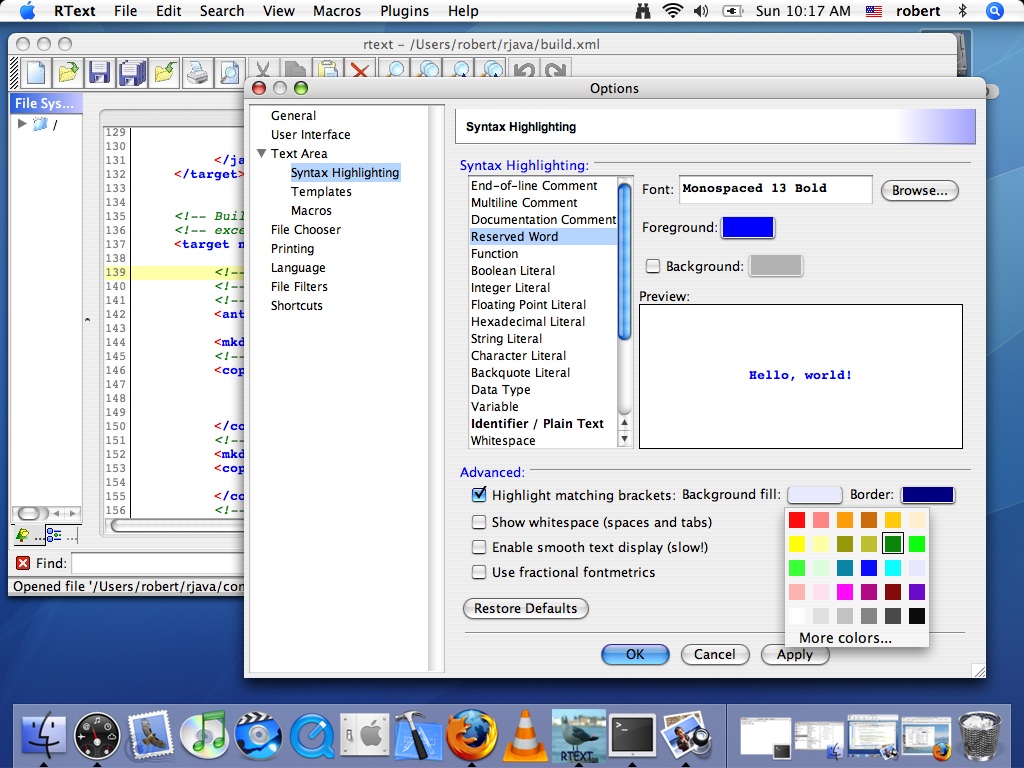The image size is (1024, 768).
Task: Open the Plugins menu
Action: 405,11
